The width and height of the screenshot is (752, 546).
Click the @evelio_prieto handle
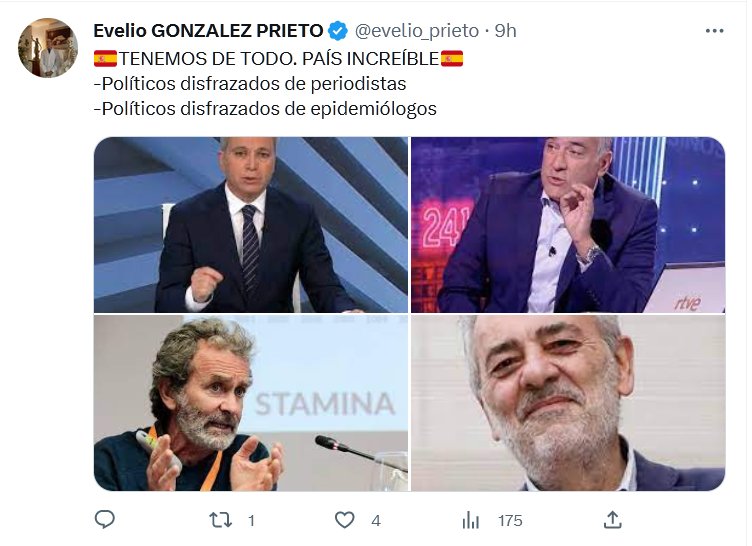click(x=416, y=31)
